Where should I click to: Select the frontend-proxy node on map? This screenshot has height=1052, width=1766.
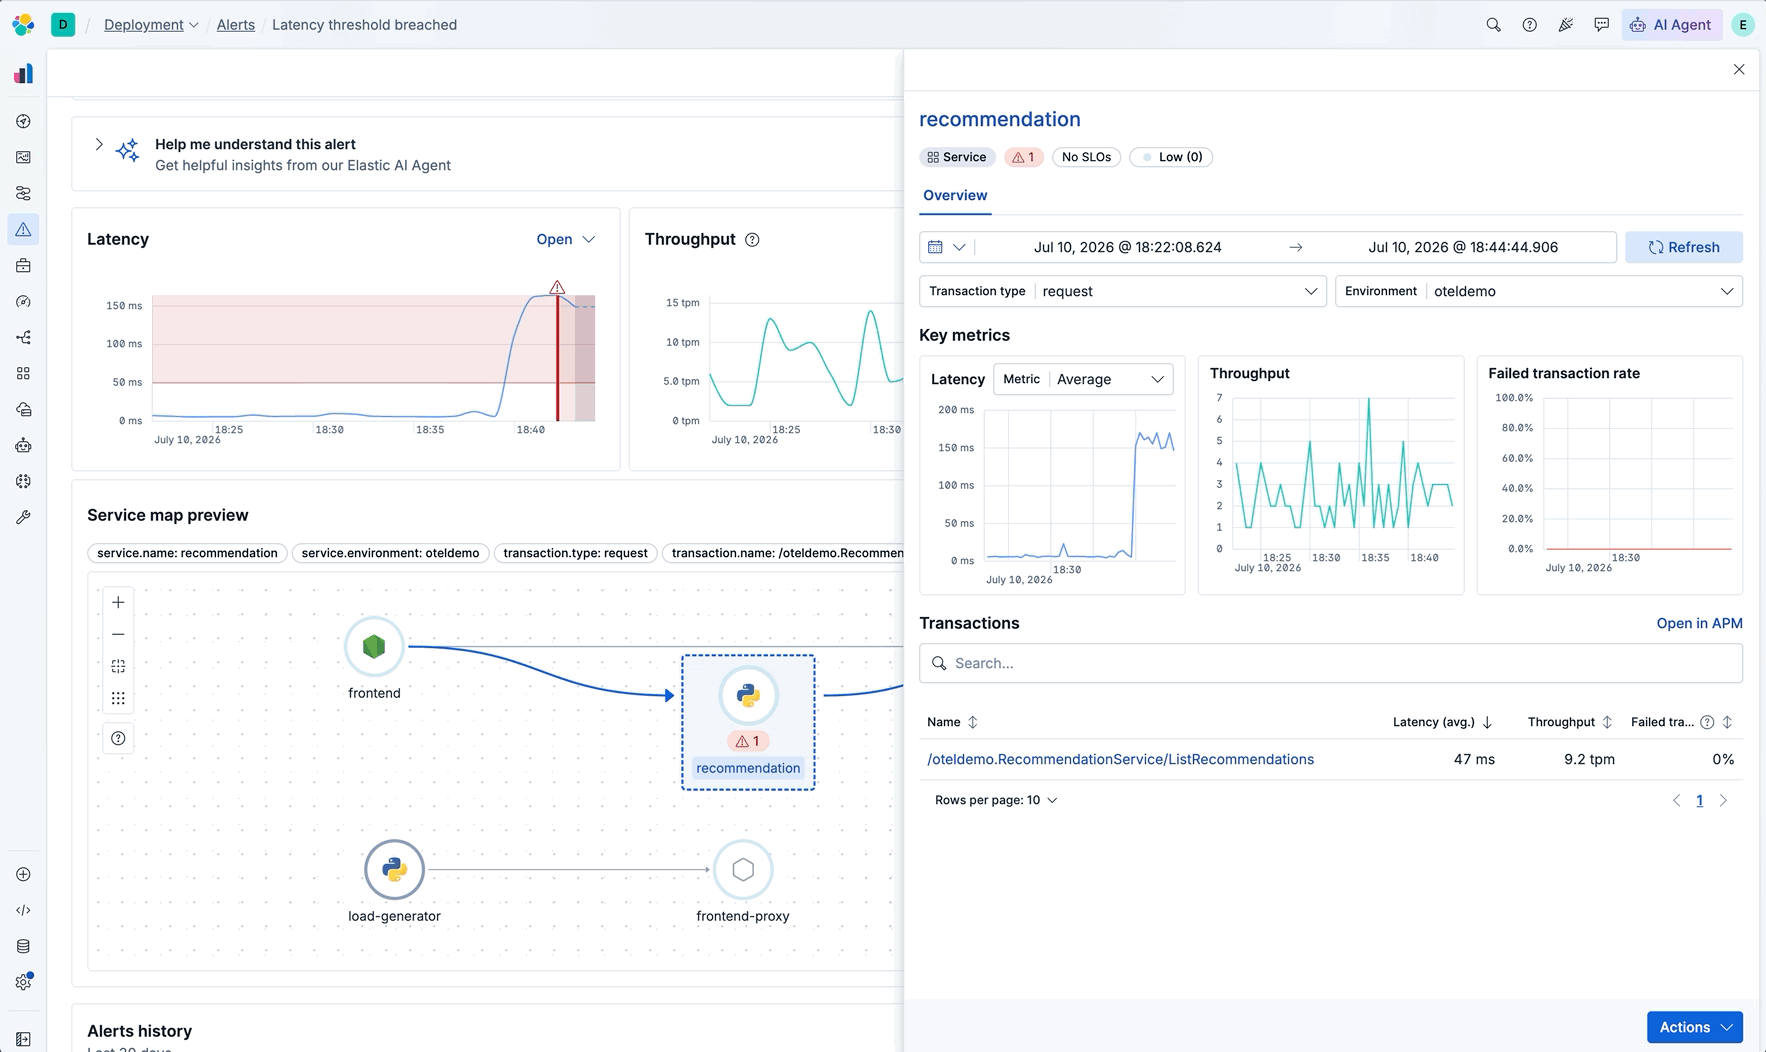pyautogui.click(x=743, y=870)
